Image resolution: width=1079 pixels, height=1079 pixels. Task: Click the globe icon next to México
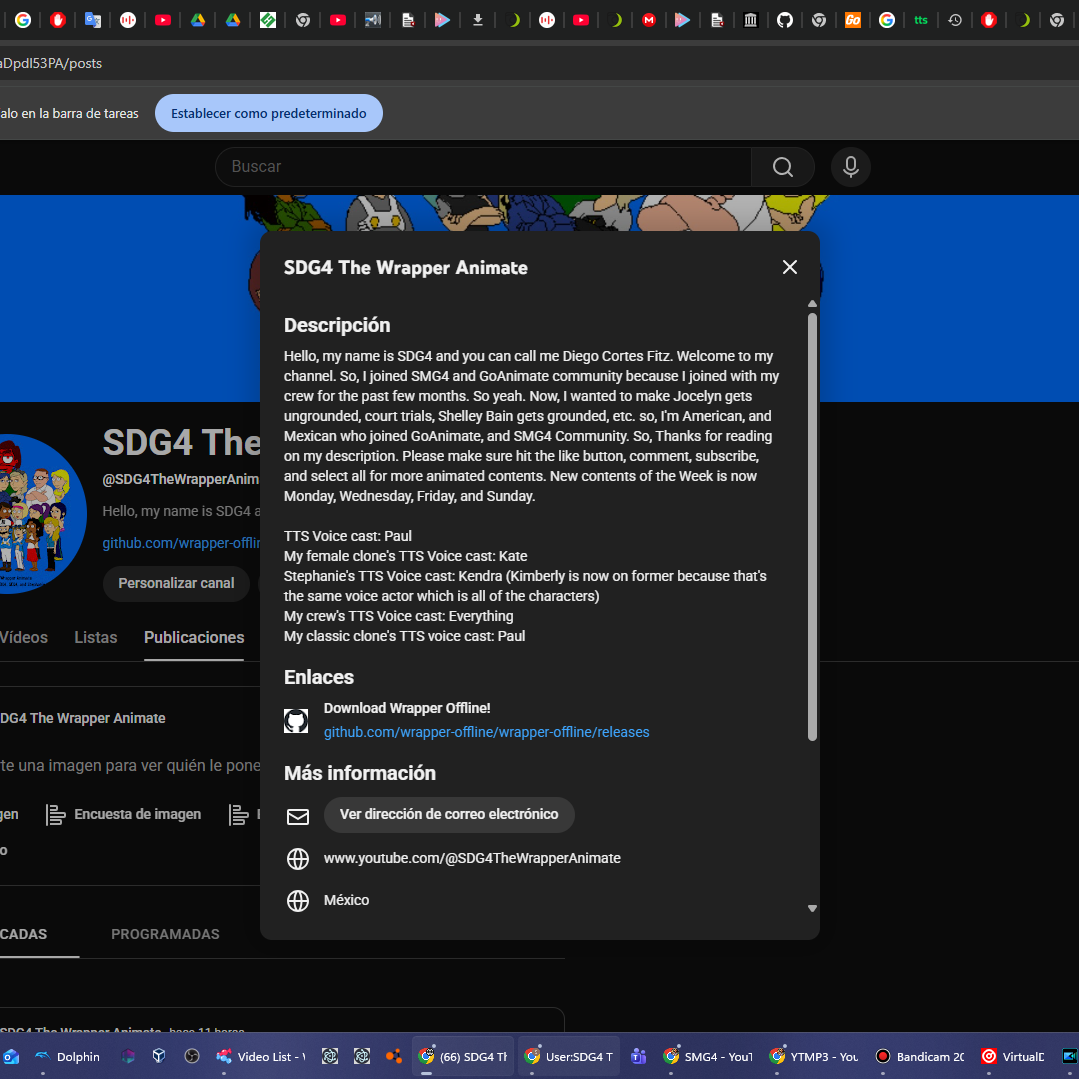[297, 900]
